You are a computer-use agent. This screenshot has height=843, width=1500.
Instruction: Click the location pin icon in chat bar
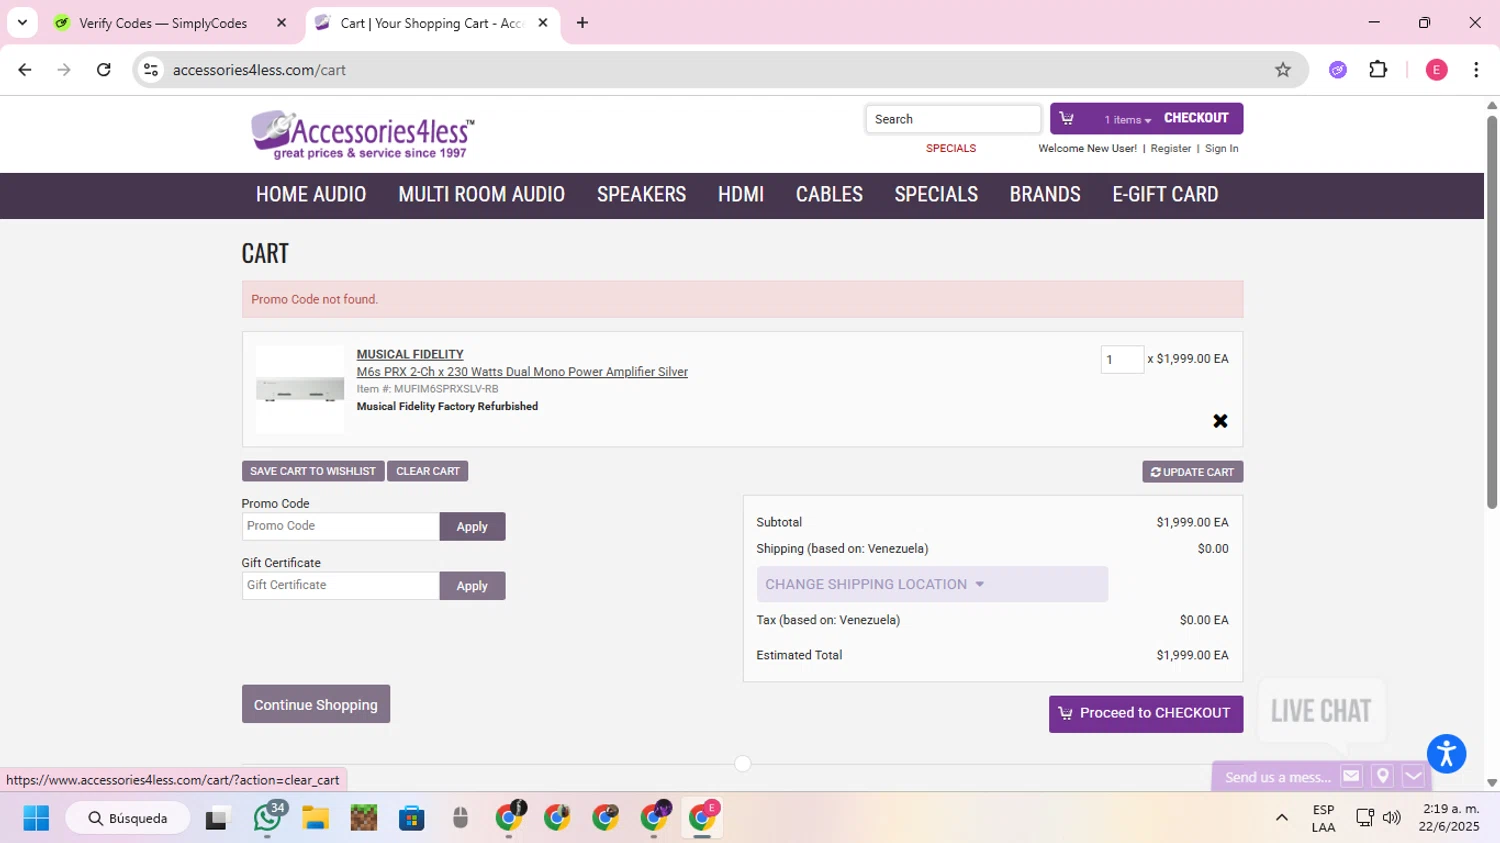point(1382,776)
